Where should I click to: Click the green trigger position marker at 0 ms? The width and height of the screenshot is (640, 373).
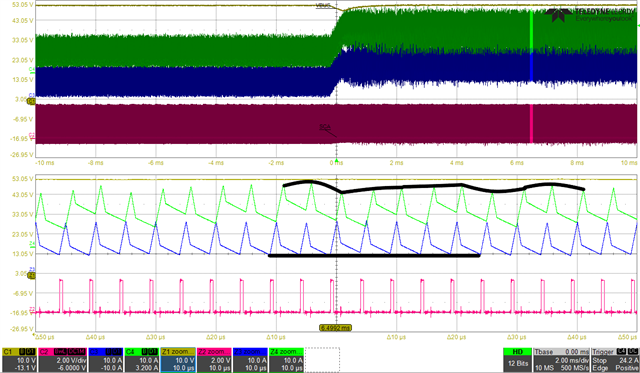coord(336,160)
